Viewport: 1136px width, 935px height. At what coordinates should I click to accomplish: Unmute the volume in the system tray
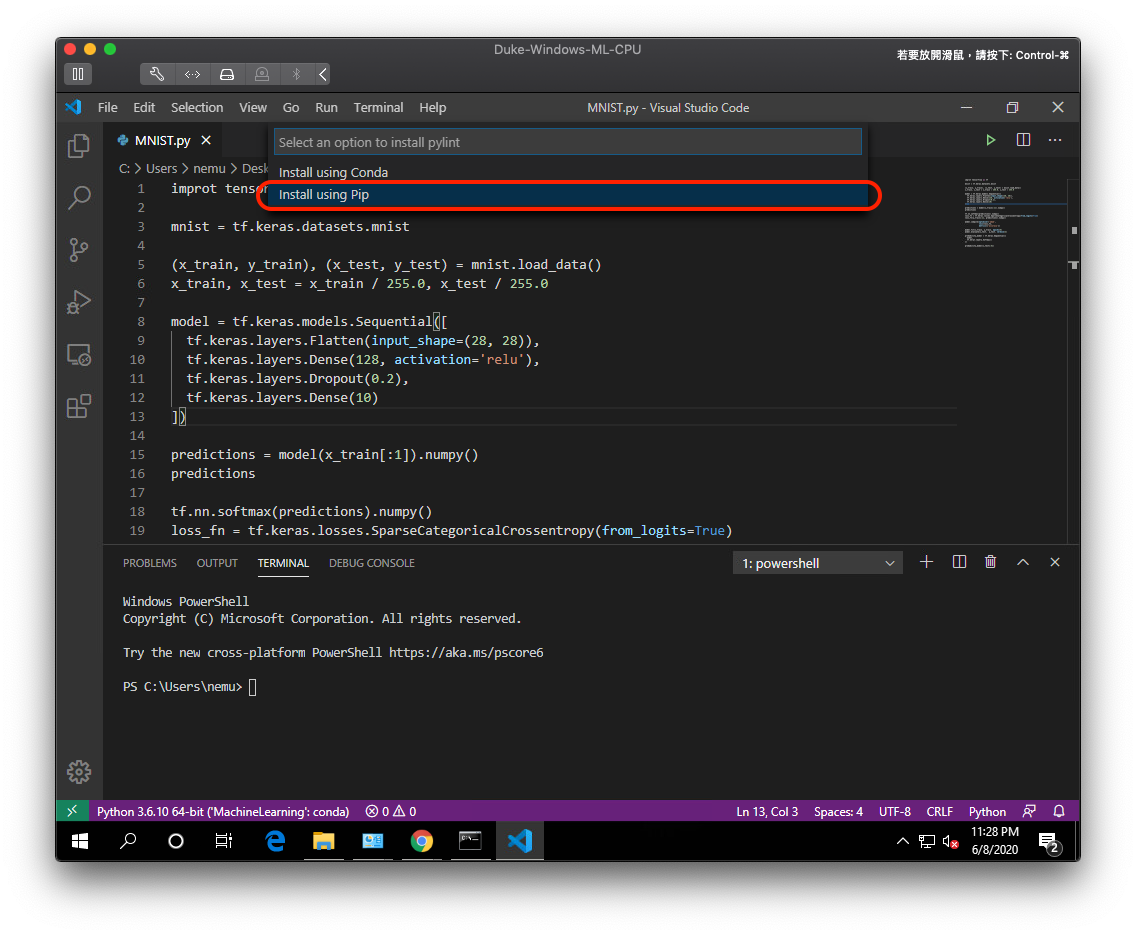pyautogui.click(x=948, y=841)
